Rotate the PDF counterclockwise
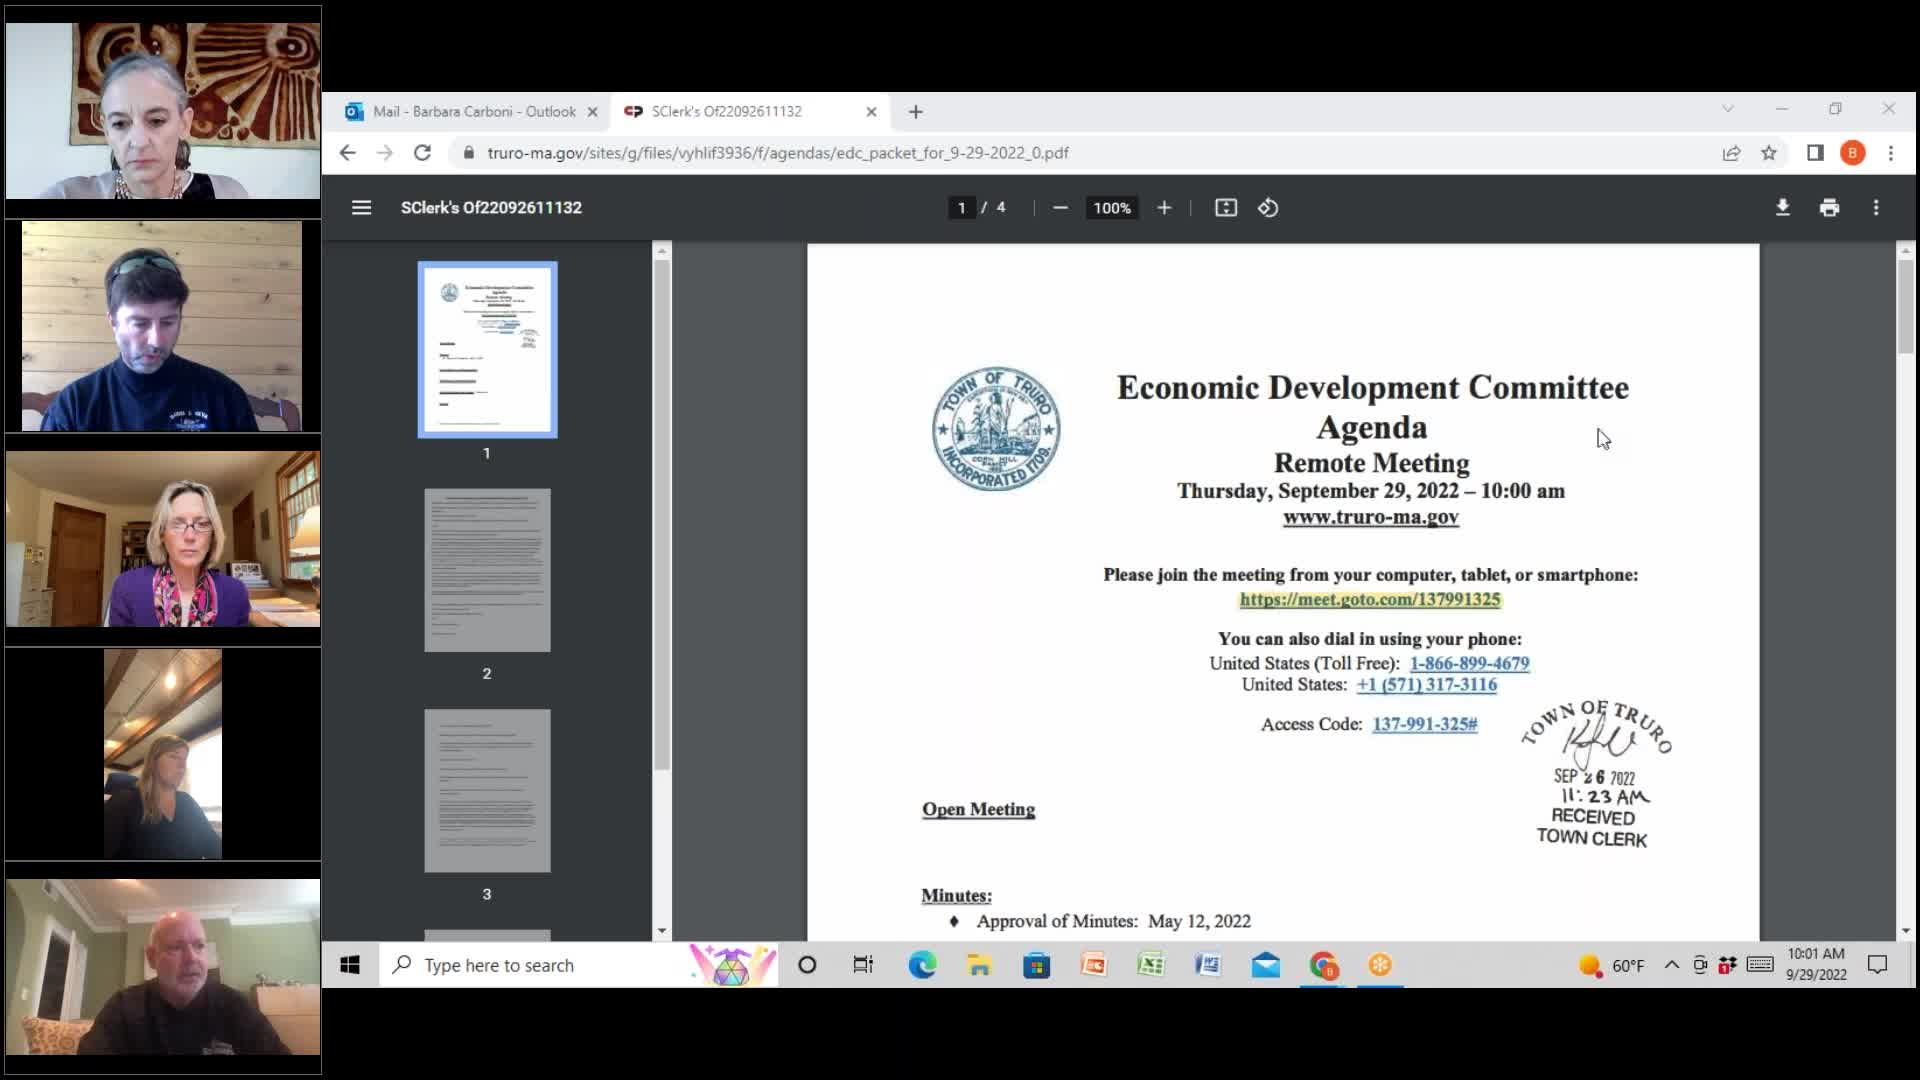The width and height of the screenshot is (1920, 1080). [x=1268, y=207]
